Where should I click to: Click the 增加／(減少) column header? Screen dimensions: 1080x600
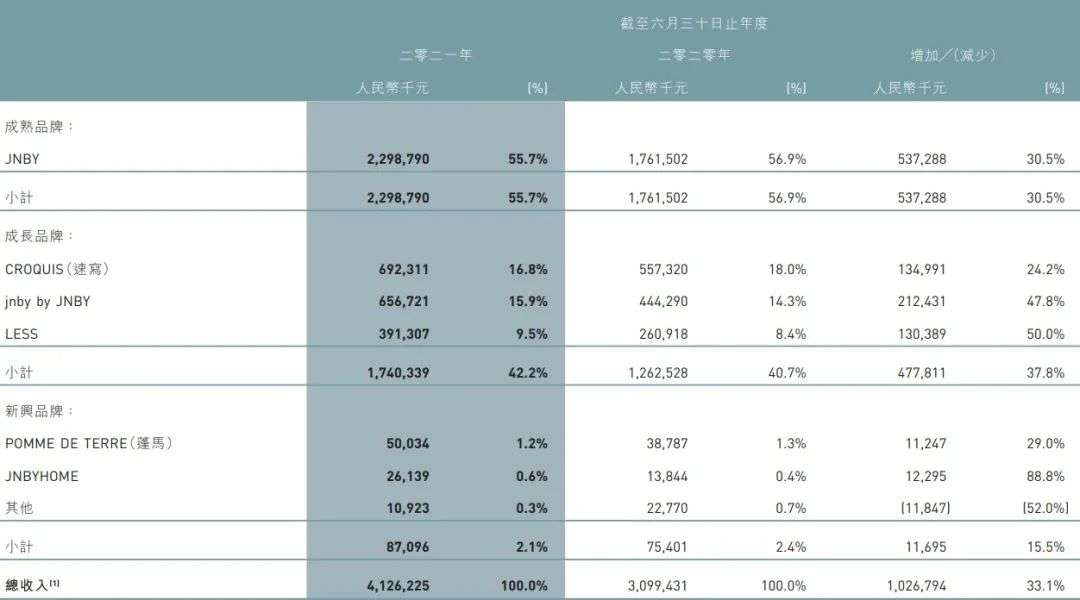(x=952, y=55)
